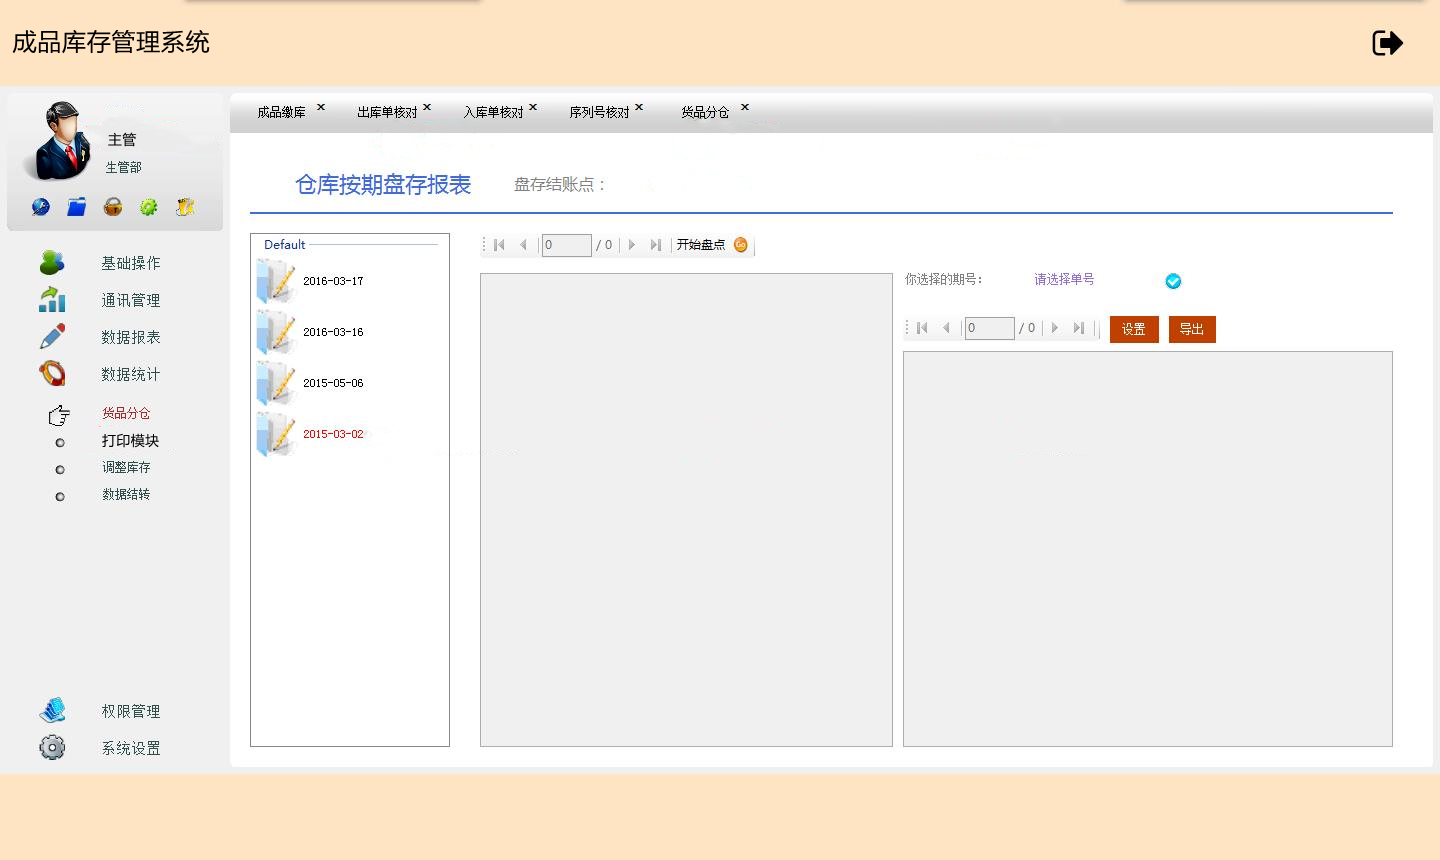Screen dimensions: 1440x860
Task: Click the 导出 export button
Action: click(1192, 329)
